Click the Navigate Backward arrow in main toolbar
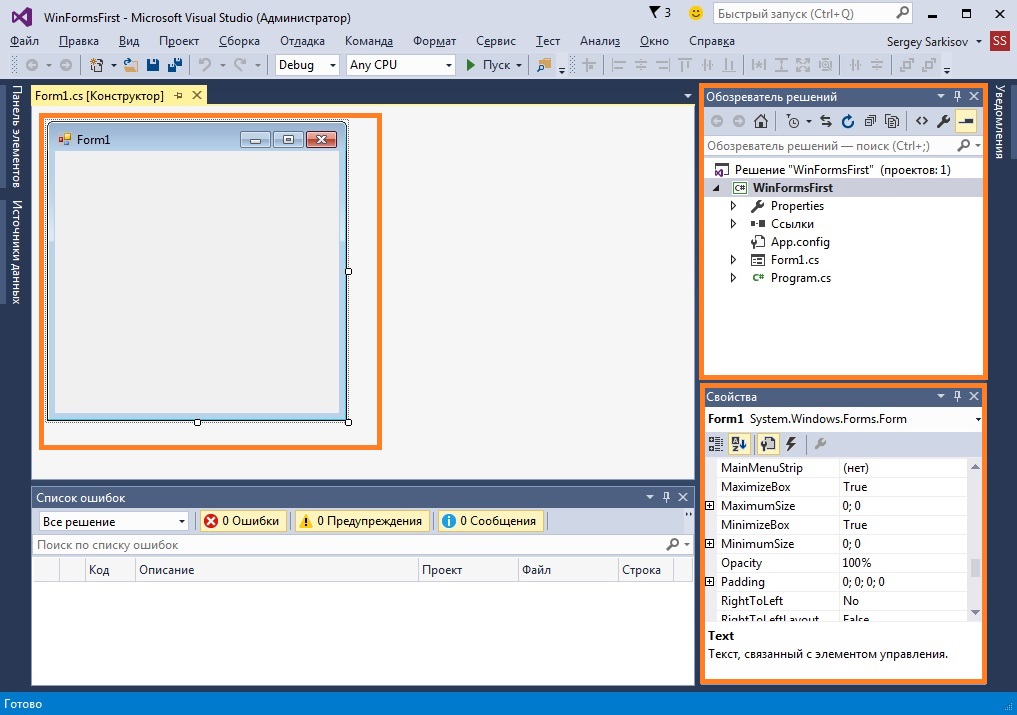This screenshot has width=1017, height=715. [31, 65]
